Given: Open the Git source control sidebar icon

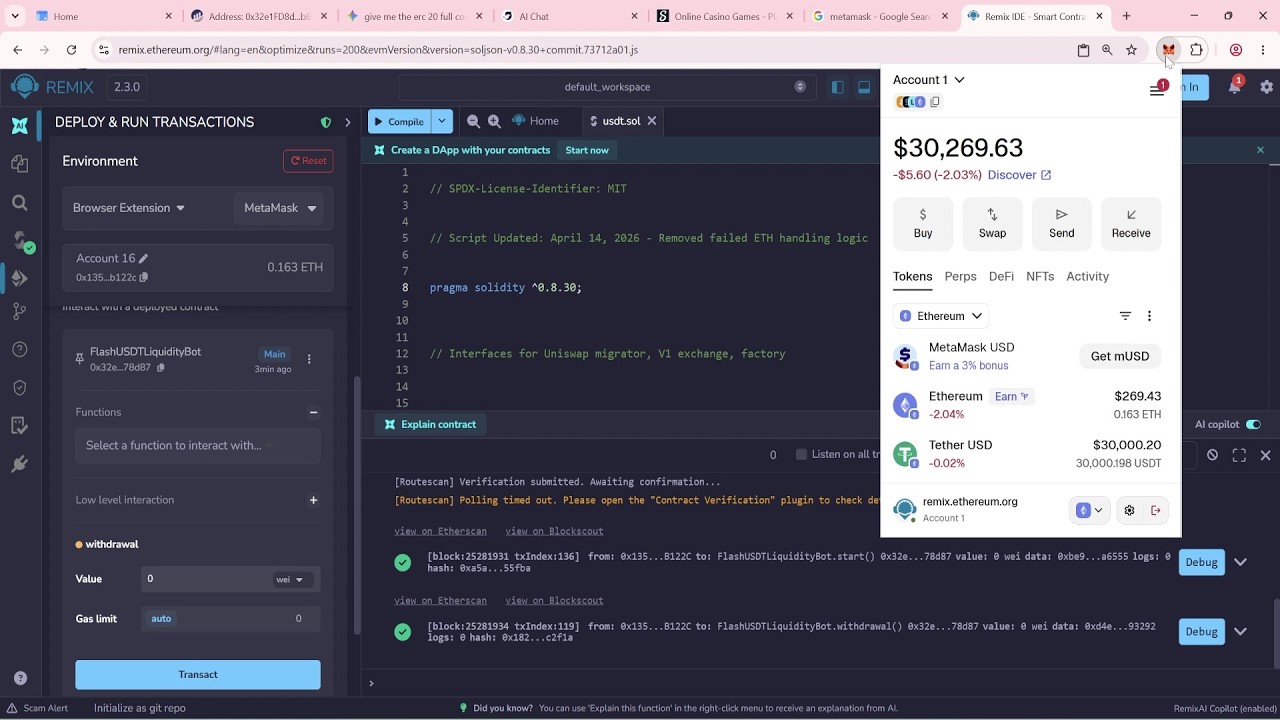Looking at the screenshot, I should [x=20, y=312].
